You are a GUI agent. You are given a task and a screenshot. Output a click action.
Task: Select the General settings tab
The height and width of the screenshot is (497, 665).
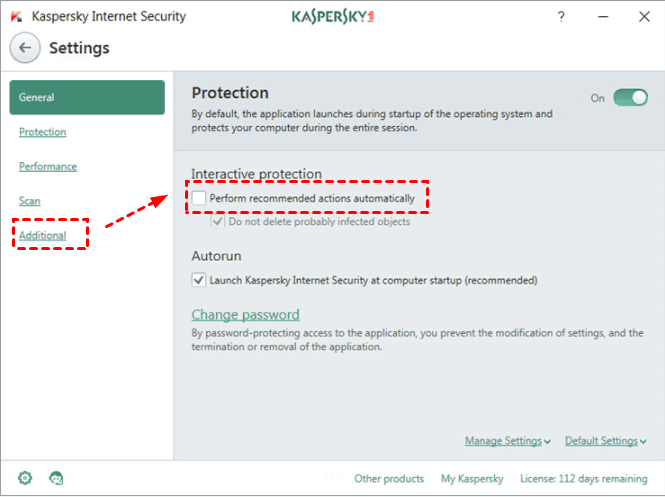click(87, 97)
